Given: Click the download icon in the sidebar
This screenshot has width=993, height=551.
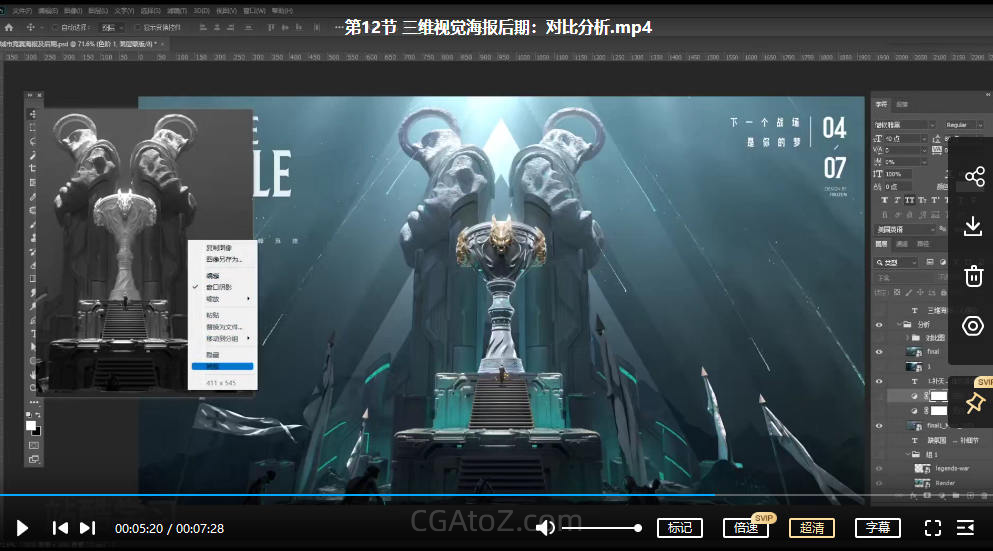Looking at the screenshot, I should click(x=973, y=227).
